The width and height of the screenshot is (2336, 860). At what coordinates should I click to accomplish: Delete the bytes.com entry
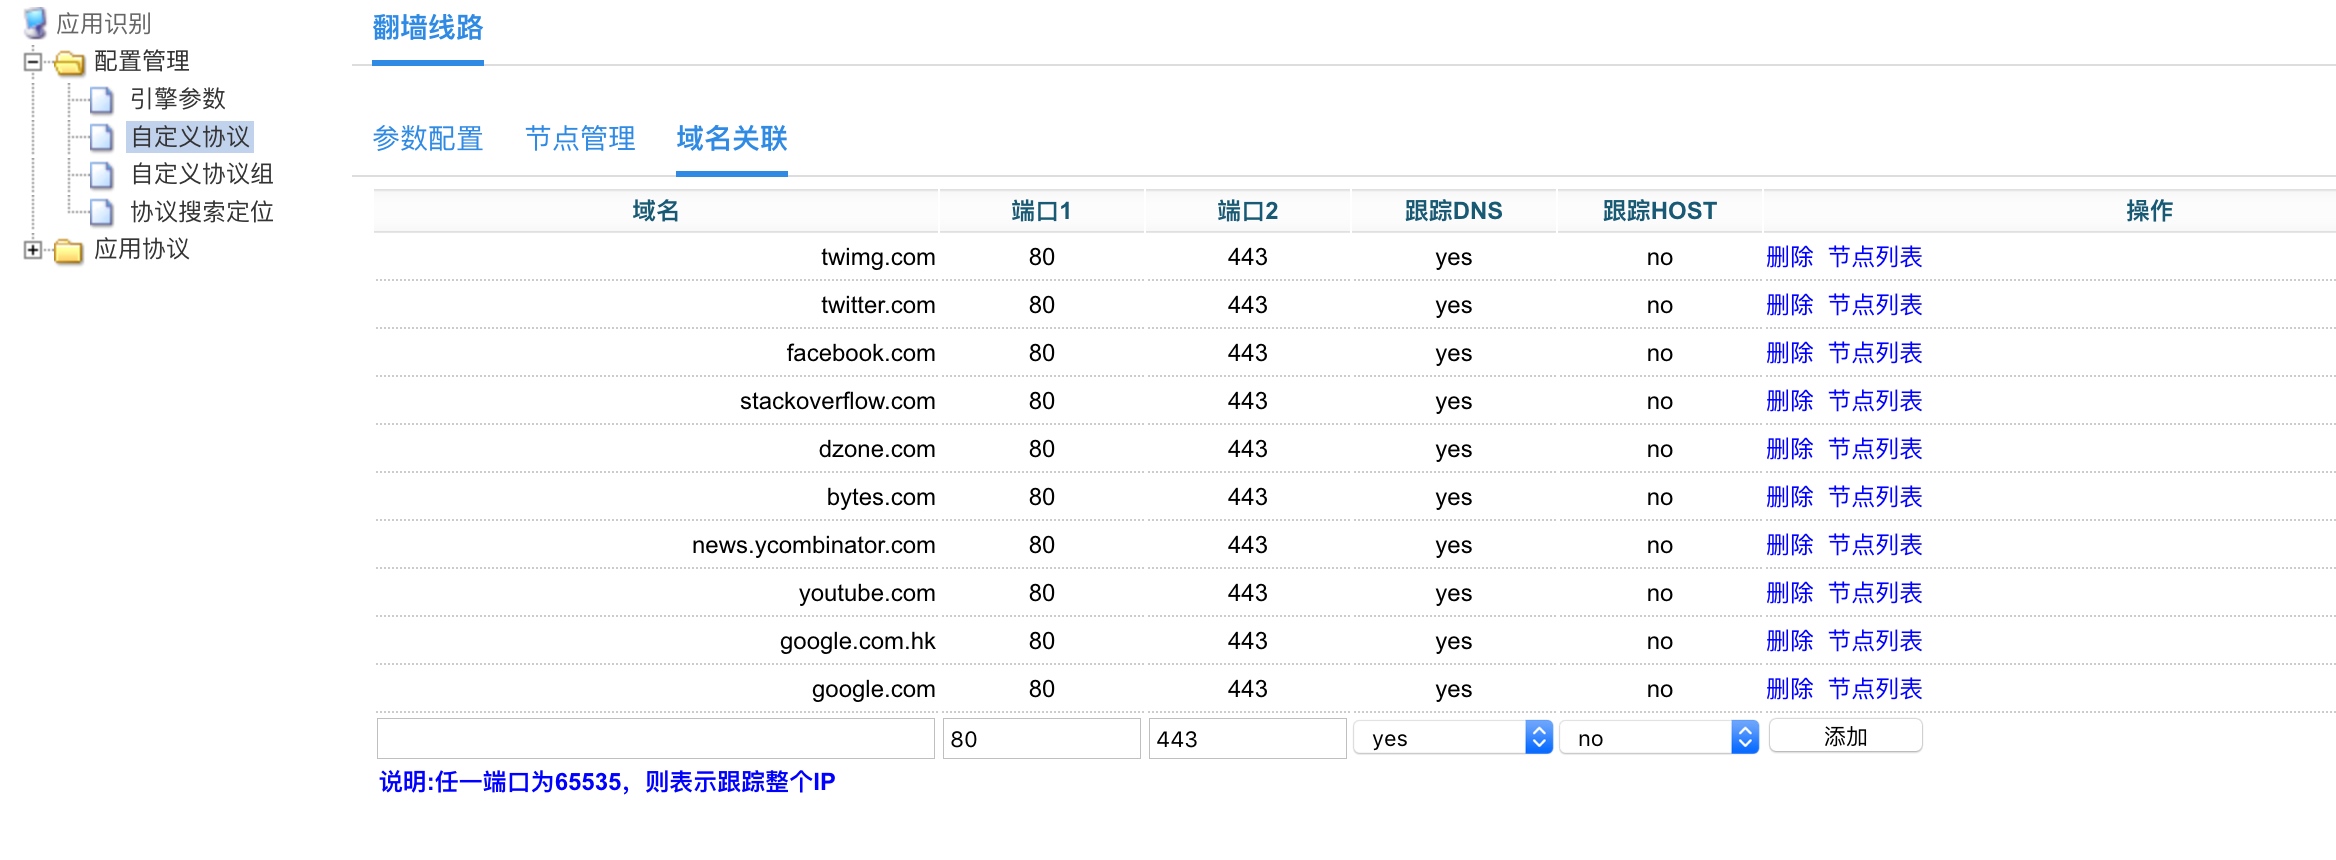tap(1790, 497)
